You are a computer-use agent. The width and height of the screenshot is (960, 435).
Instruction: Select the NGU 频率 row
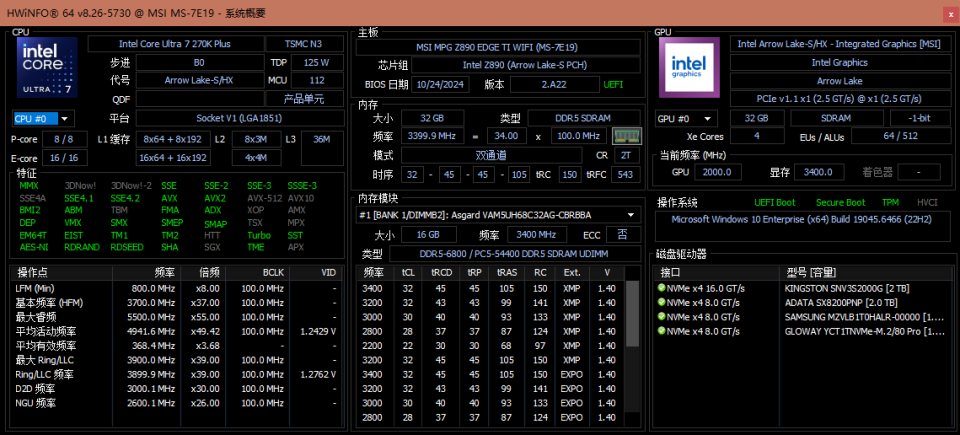174,403
